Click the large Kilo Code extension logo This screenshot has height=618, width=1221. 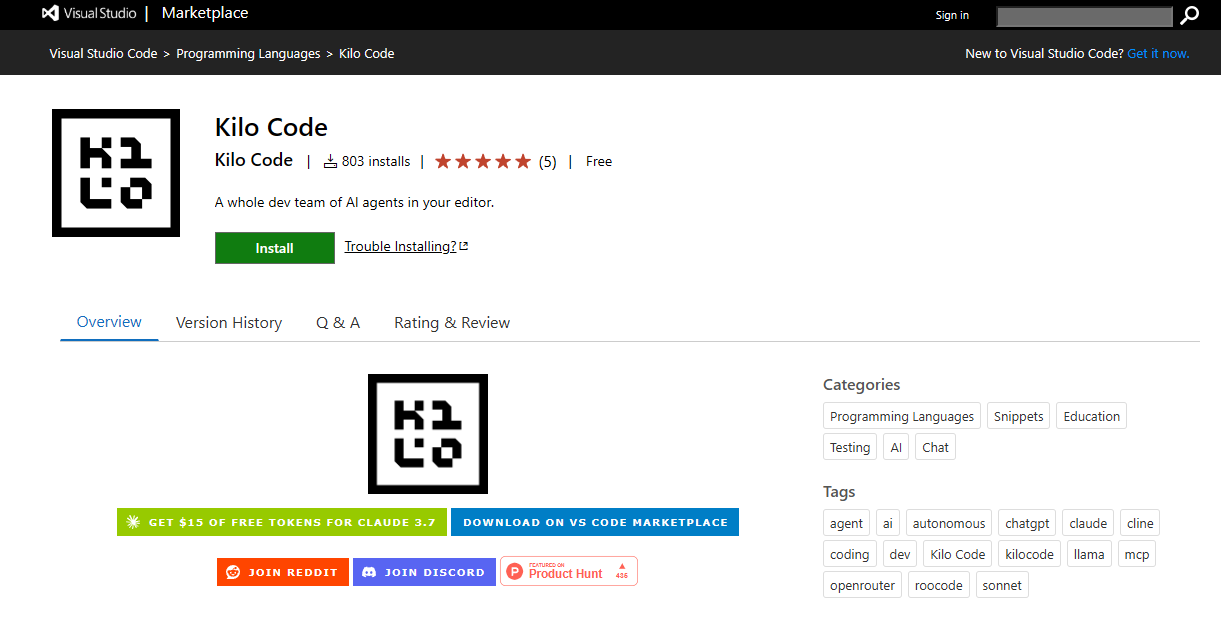point(116,173)
